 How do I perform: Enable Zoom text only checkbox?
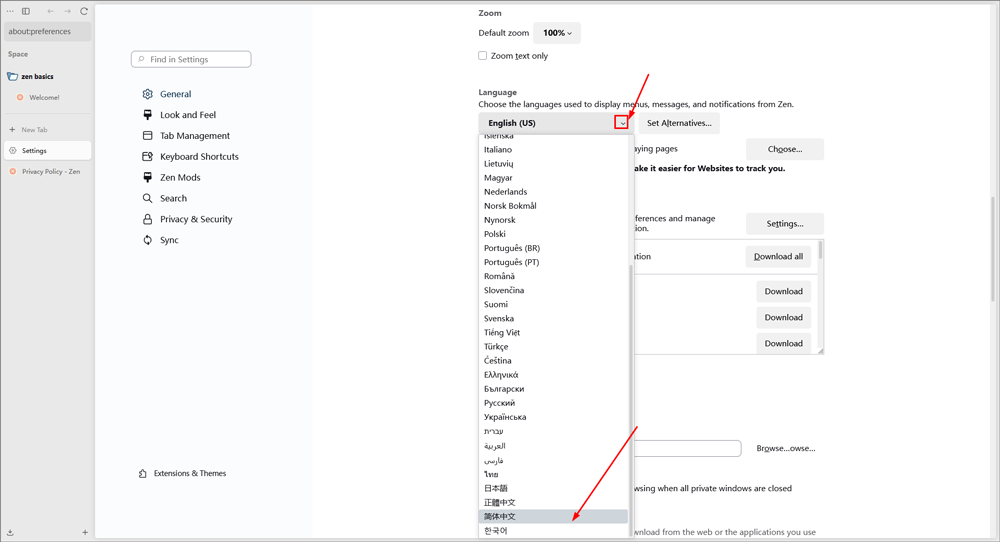coord(483,56)
